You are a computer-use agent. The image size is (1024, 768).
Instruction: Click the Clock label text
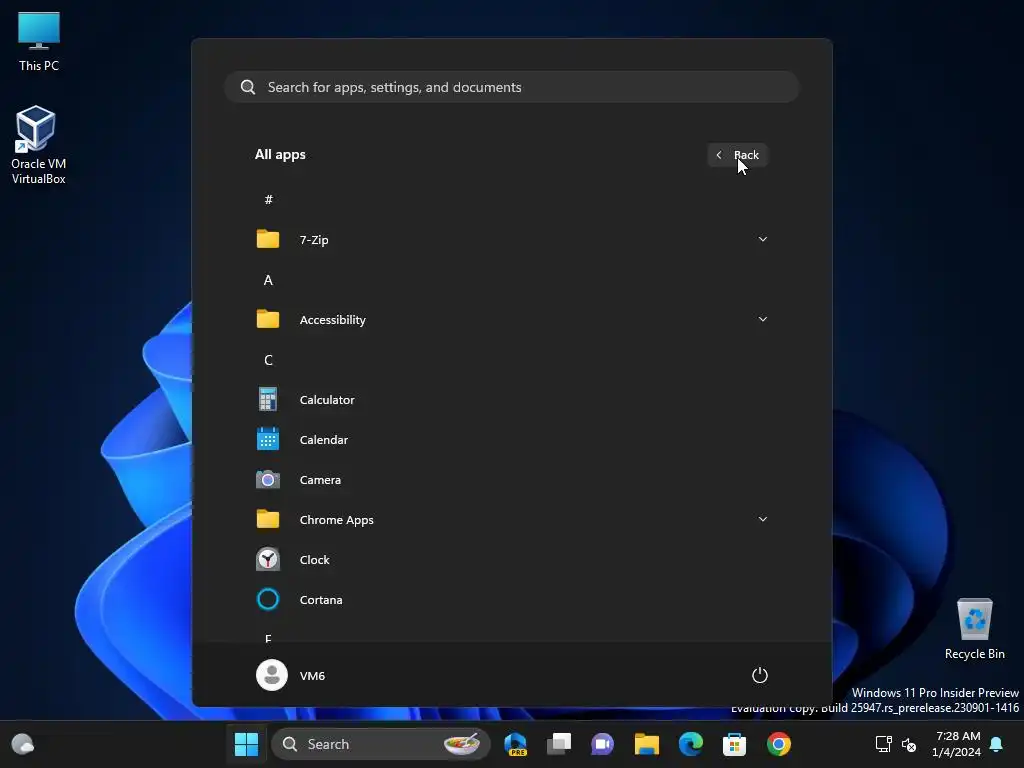pyautogui.click(x=314, y=560)
